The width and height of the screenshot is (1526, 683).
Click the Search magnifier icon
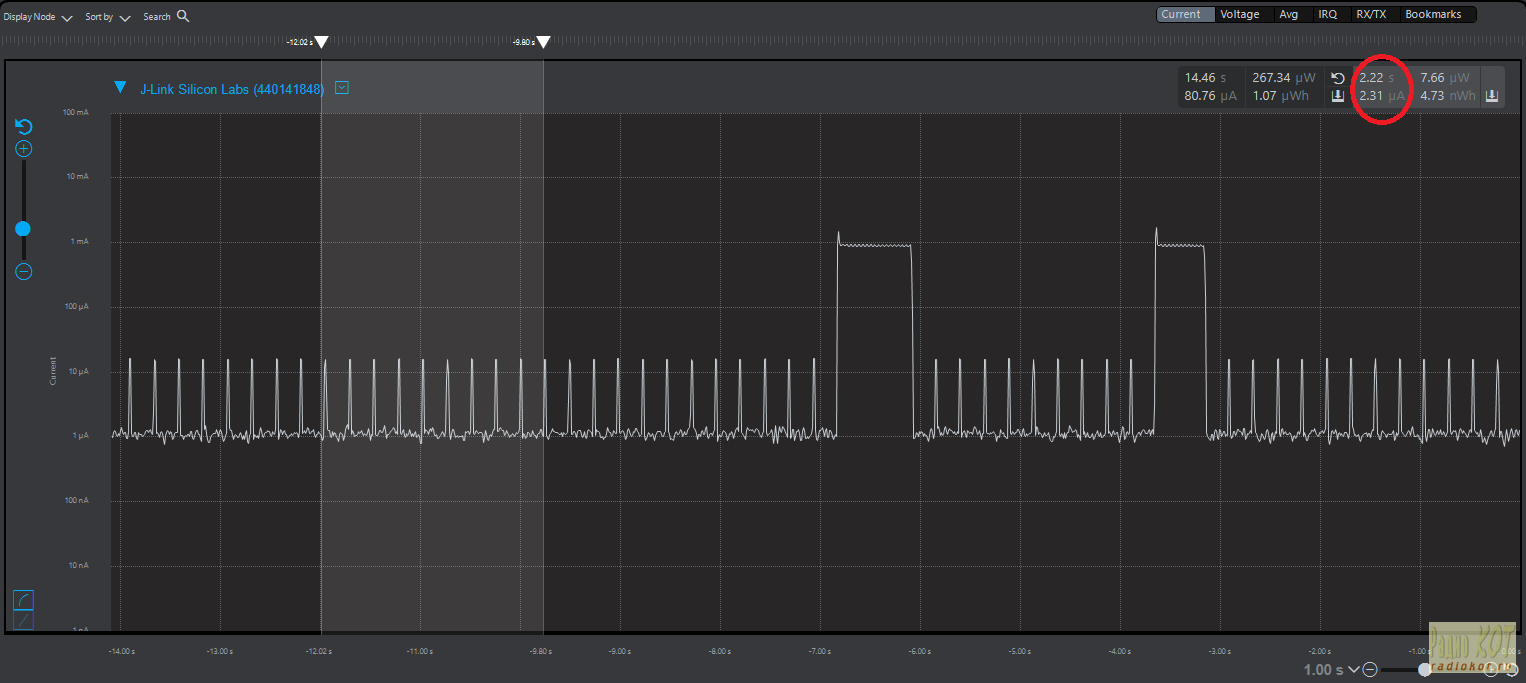click(183, 16)
